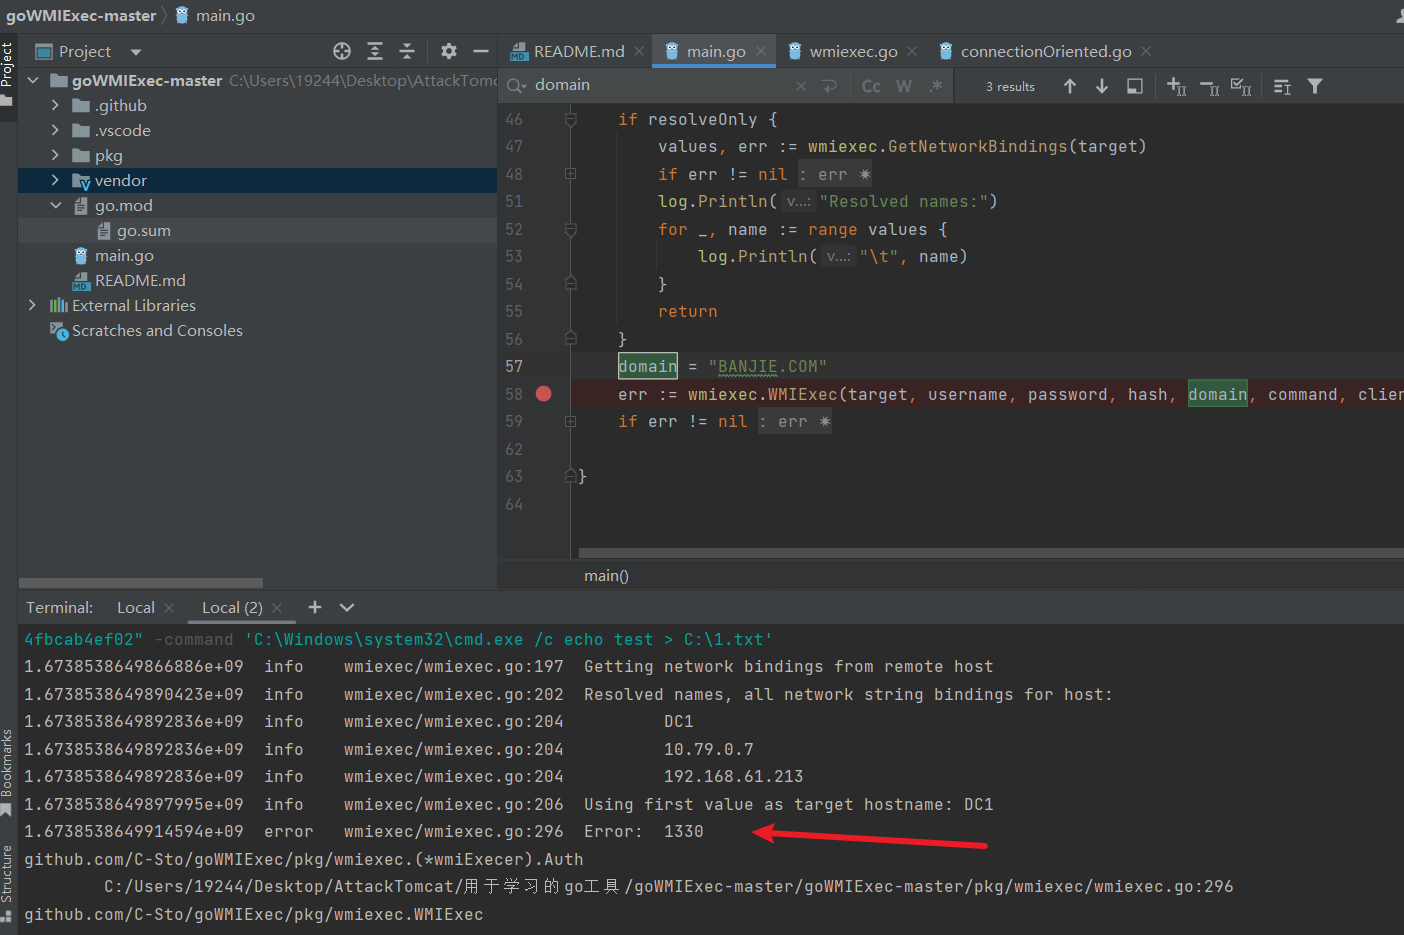Click the domain search input field
This screenshot has width=1404, height=935.
(660, 85)
